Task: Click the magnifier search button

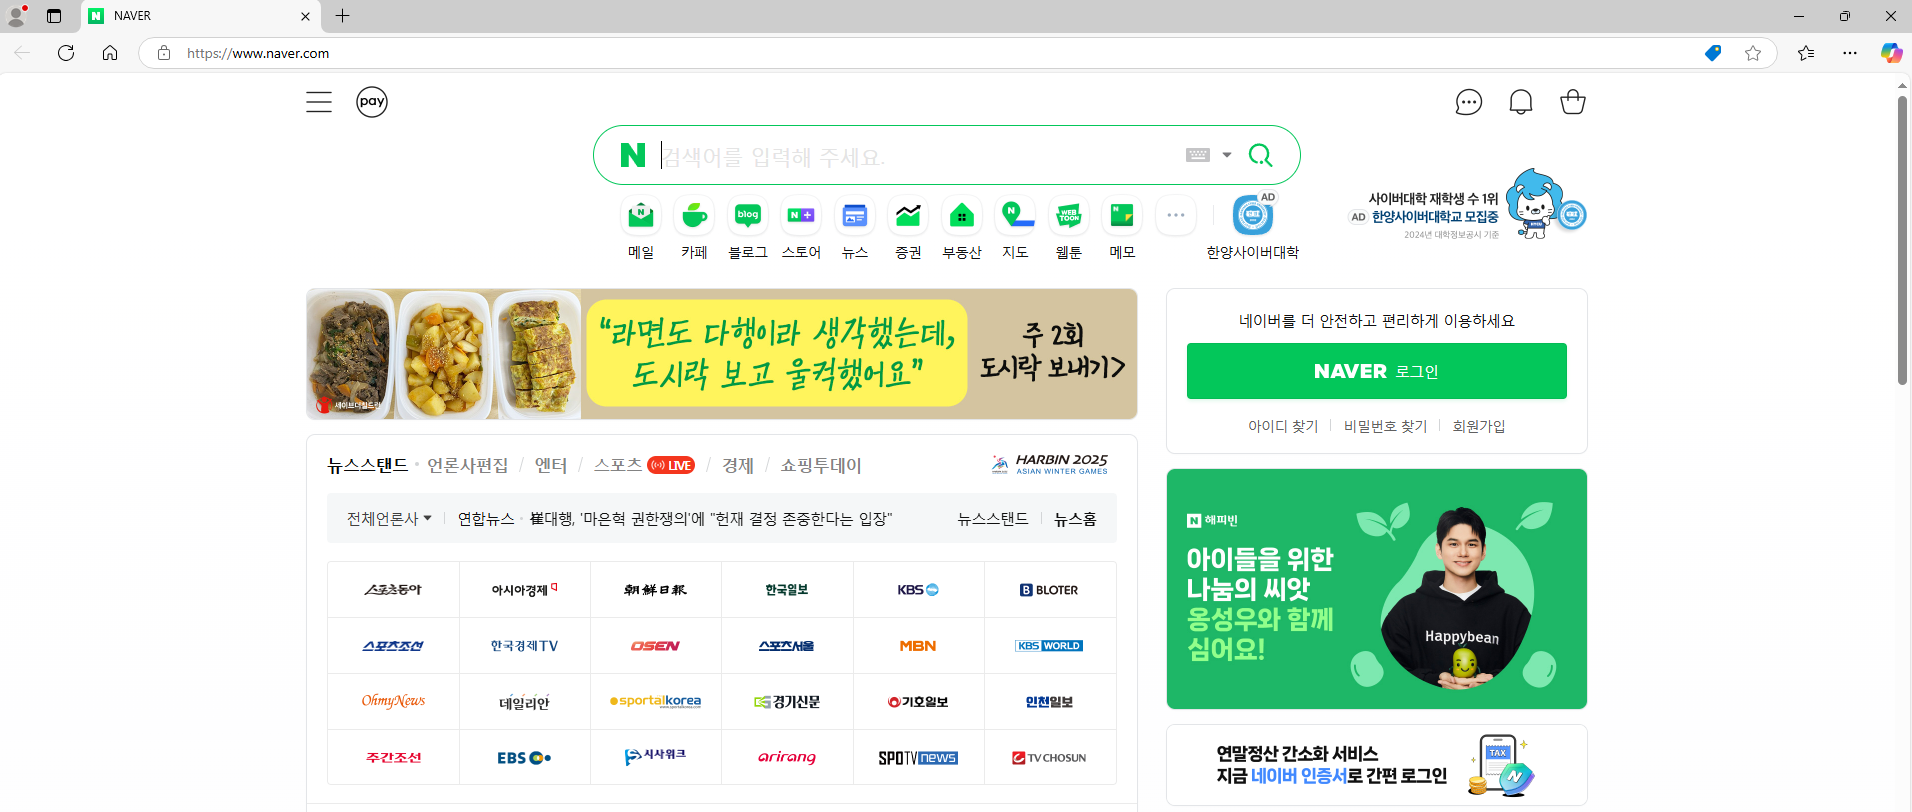Action: point(1261,155)
